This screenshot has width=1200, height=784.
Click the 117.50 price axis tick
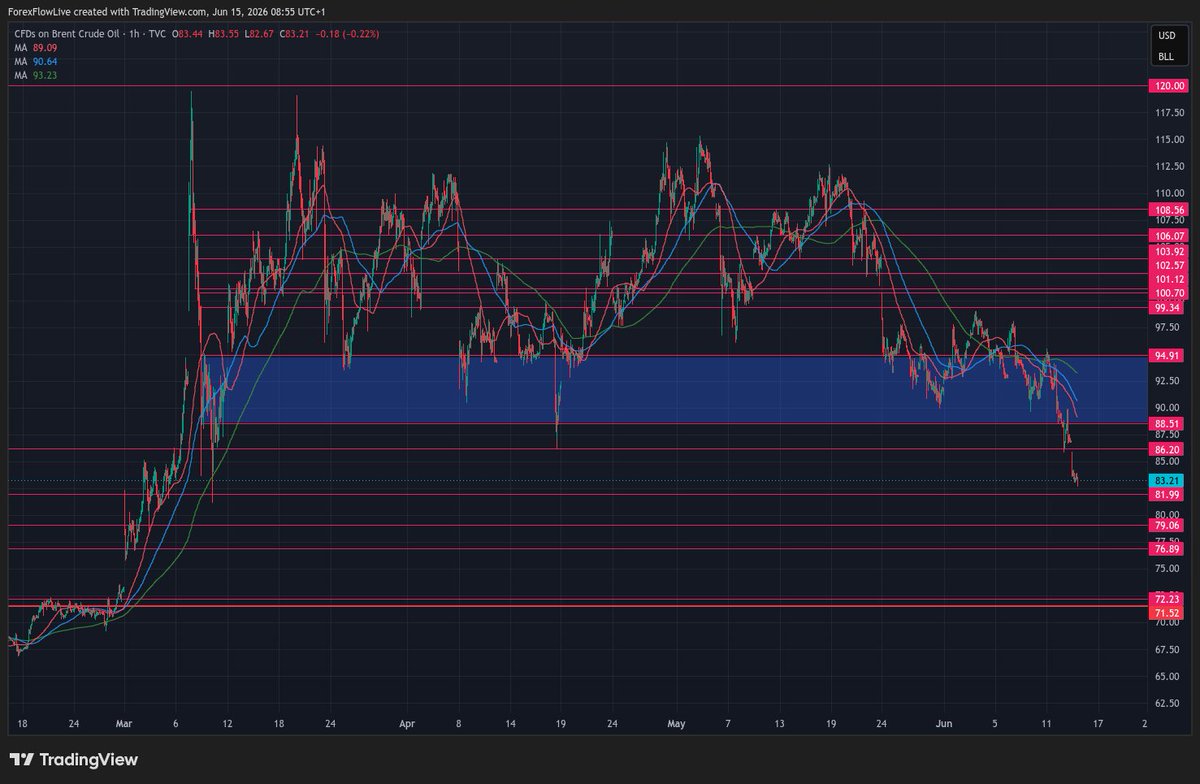pos(1169,113)
